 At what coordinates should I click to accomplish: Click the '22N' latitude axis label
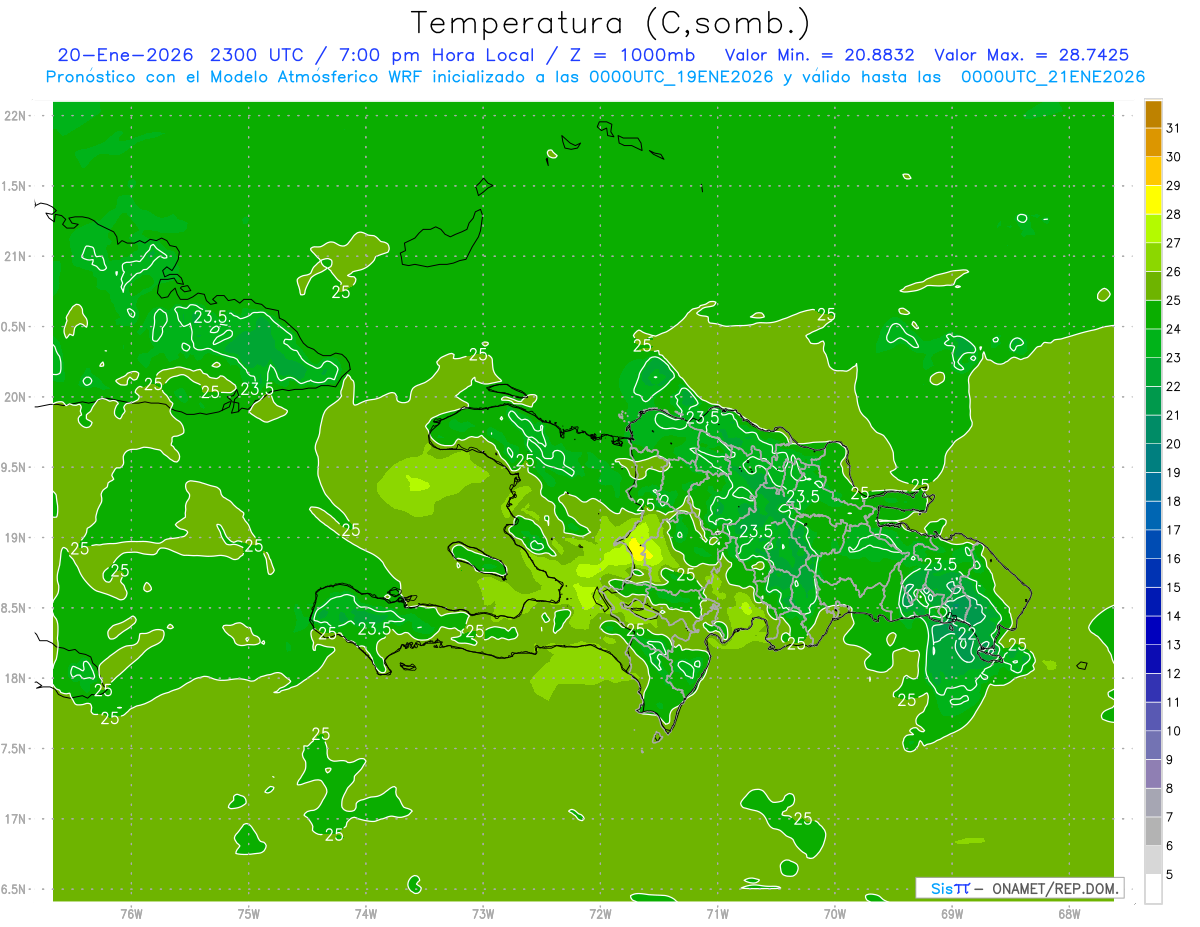(17, 116)
